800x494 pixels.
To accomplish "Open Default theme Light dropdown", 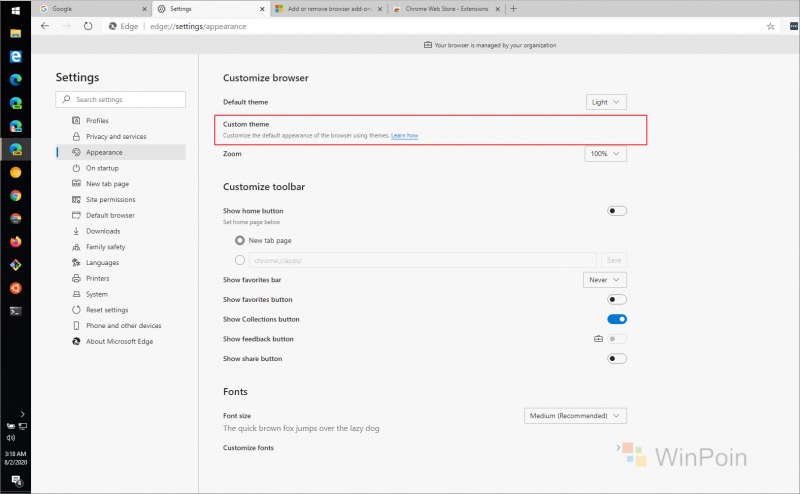I will pos(606,102).
